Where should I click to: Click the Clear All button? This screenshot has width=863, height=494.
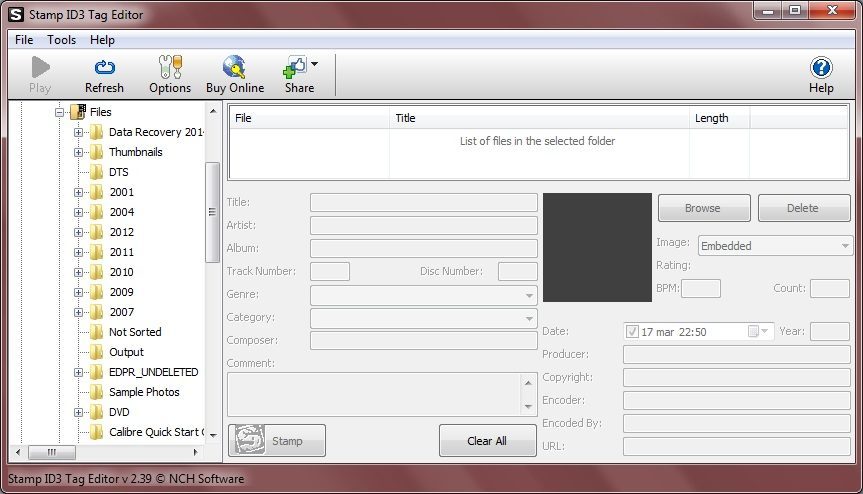[x=488, y=440]
